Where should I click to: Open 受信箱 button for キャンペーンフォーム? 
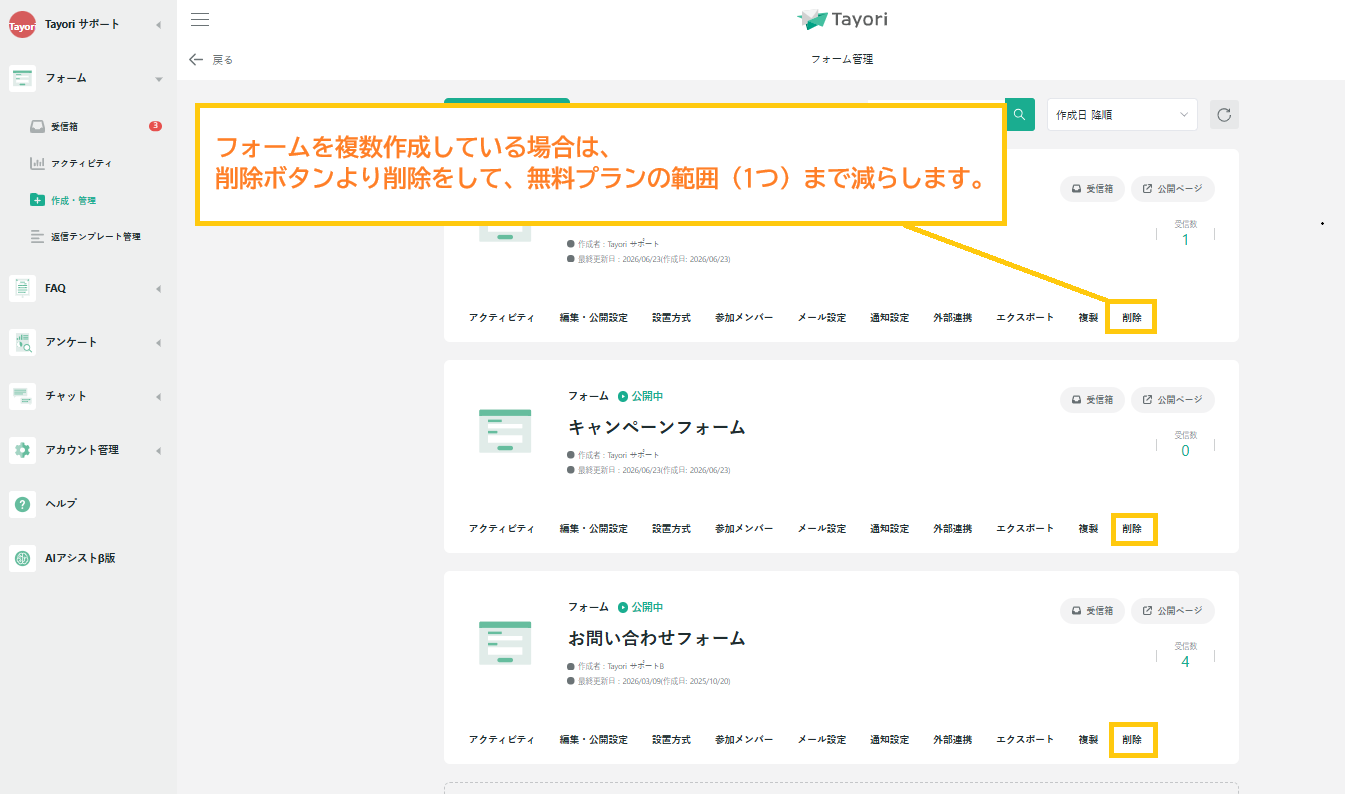(x=1092, y=400)
